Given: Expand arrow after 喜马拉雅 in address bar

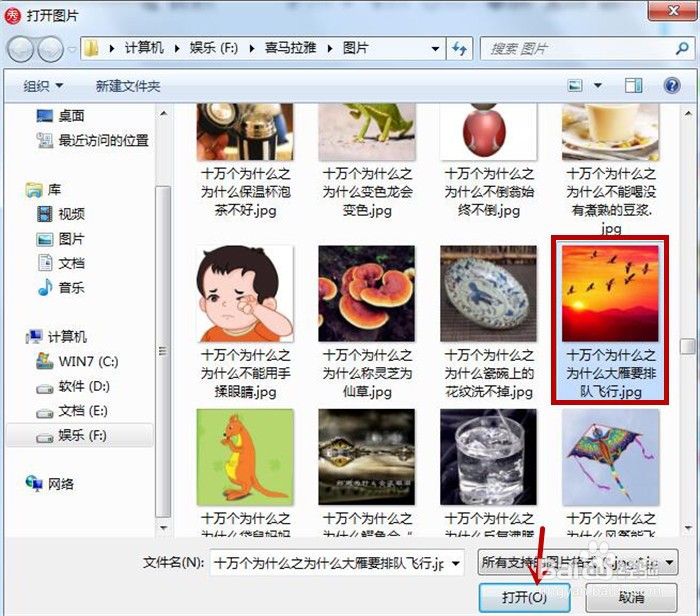Looking at the screenshot, I should tap(330, 49).
